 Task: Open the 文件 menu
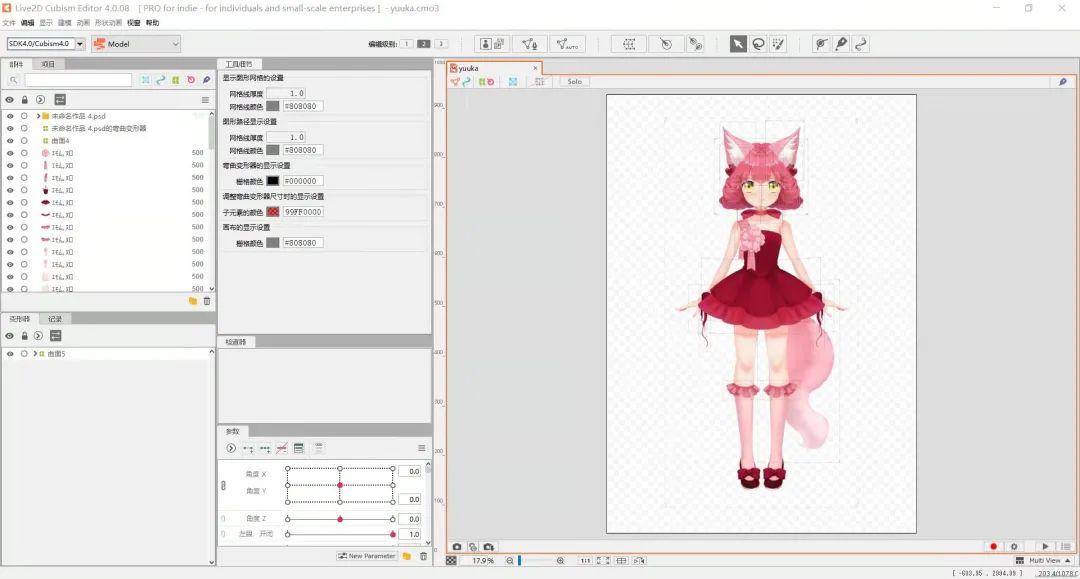[9, 22]
